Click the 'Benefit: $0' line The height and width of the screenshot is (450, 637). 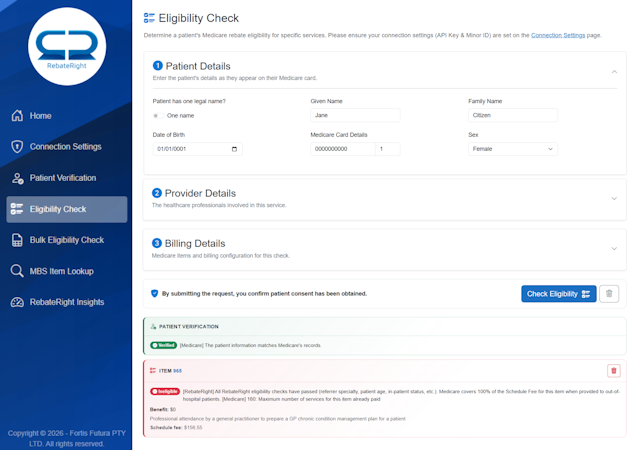(163, 409)
